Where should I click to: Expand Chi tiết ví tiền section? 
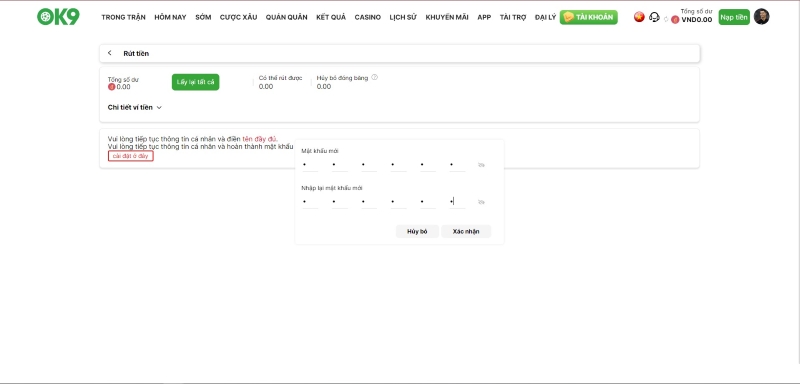[135, 108]
